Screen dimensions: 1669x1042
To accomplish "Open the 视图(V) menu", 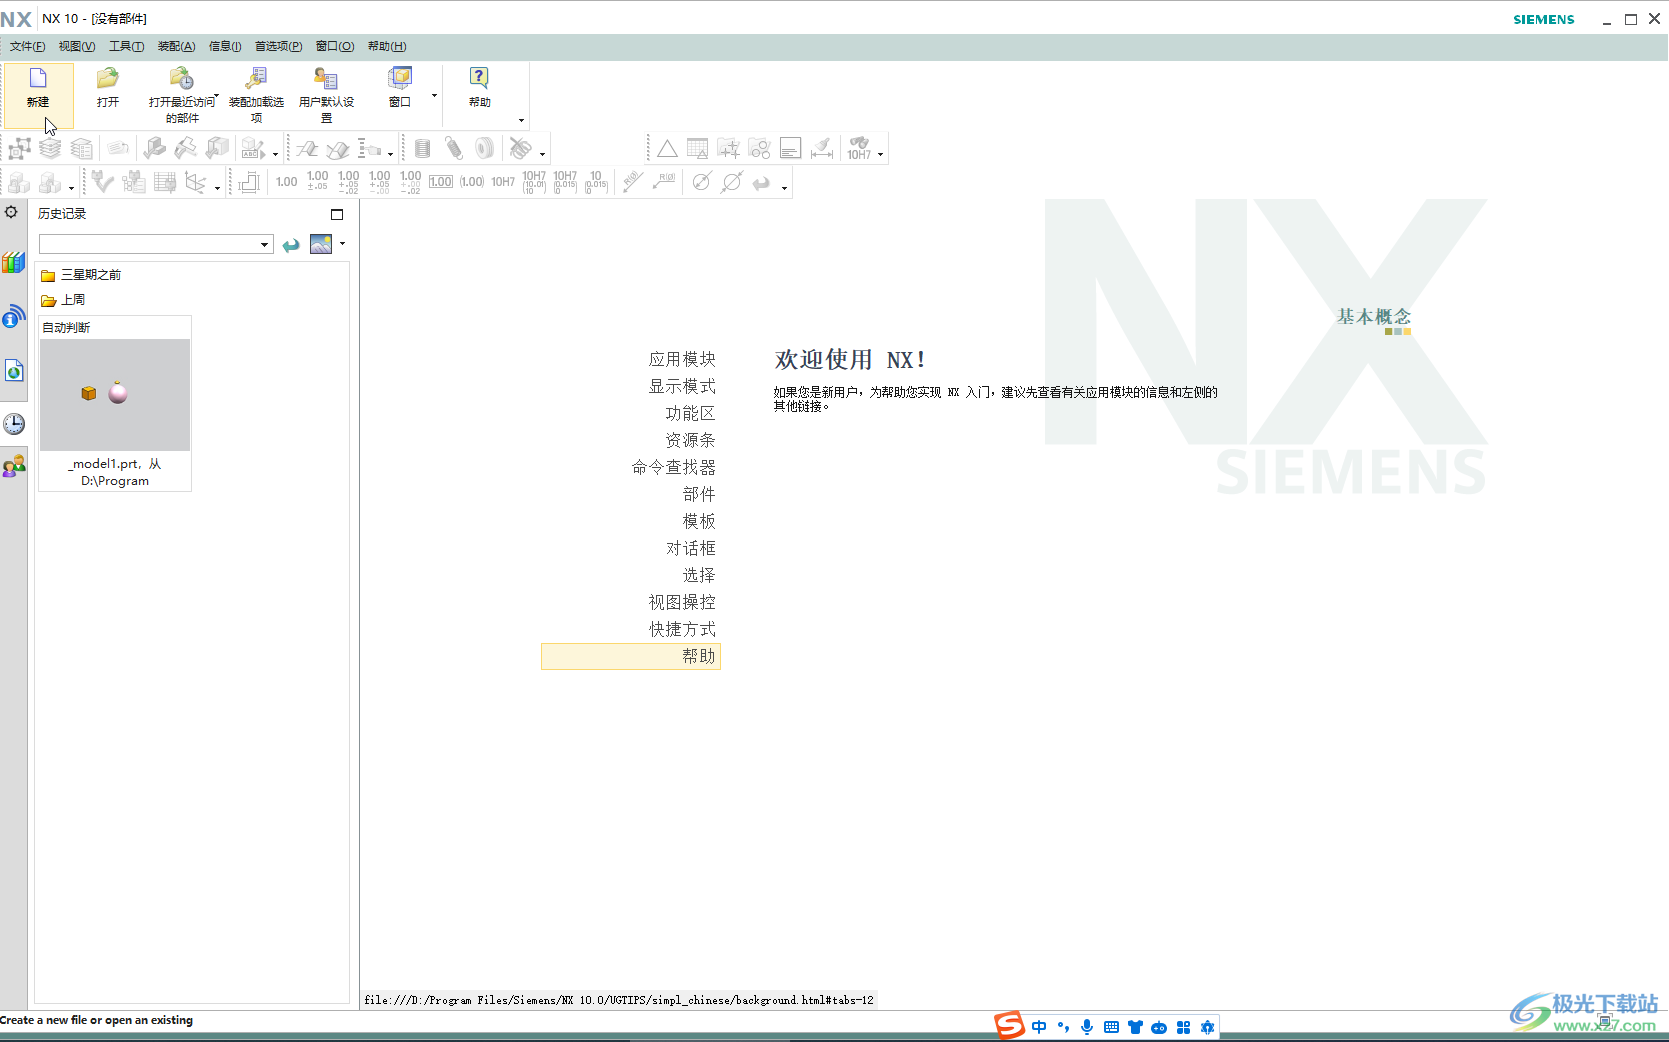I will tap(77, 46).
